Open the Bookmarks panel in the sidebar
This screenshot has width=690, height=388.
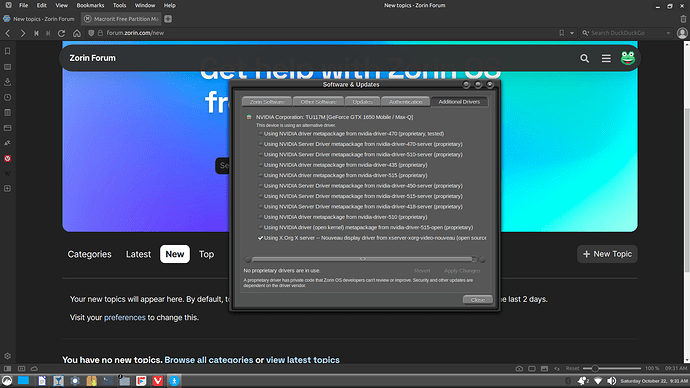coord(7,51)
